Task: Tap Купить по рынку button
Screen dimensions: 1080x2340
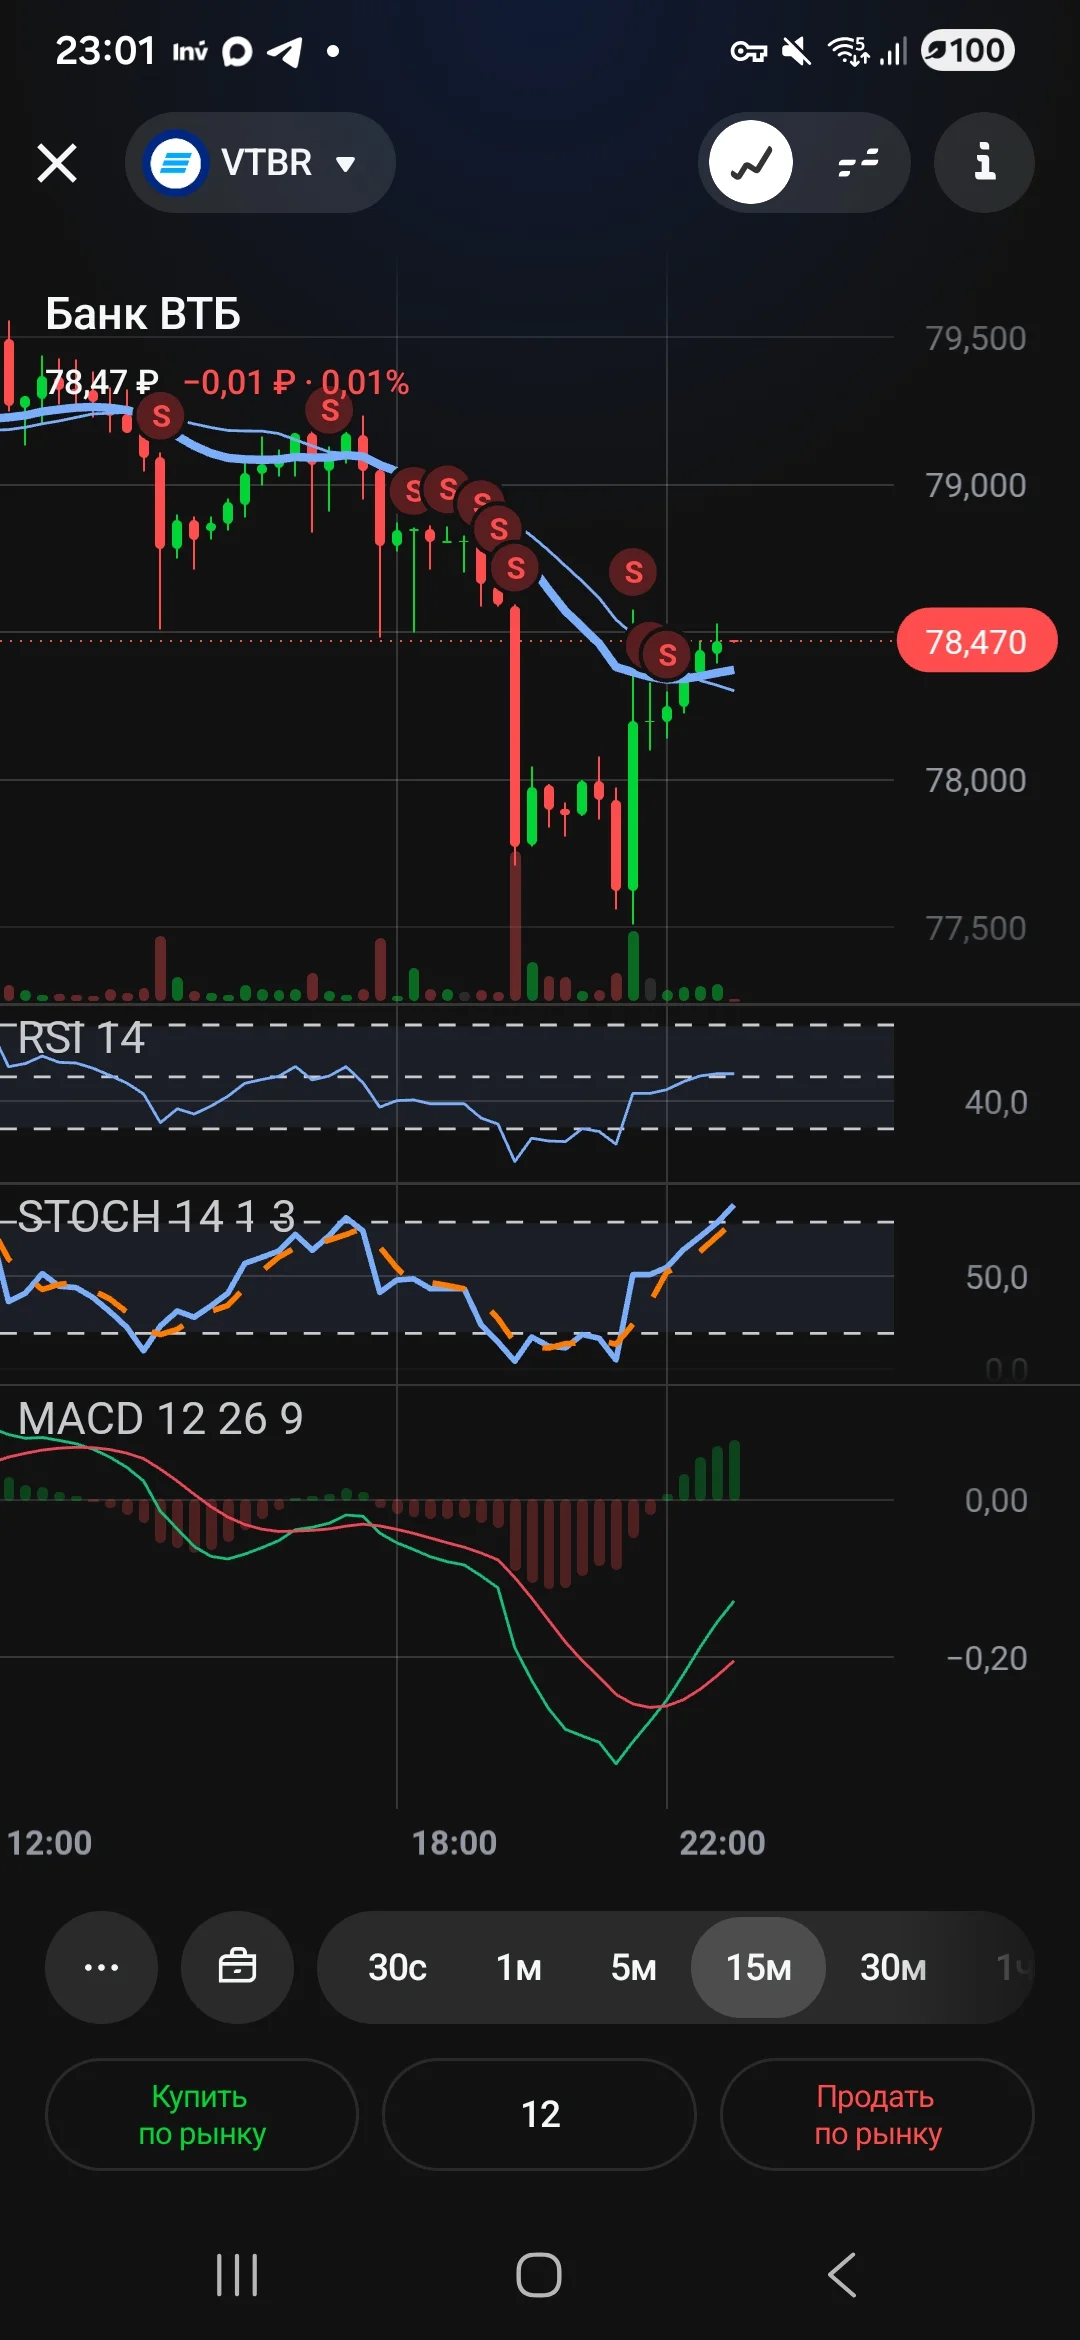Action: click(202, 2114)
